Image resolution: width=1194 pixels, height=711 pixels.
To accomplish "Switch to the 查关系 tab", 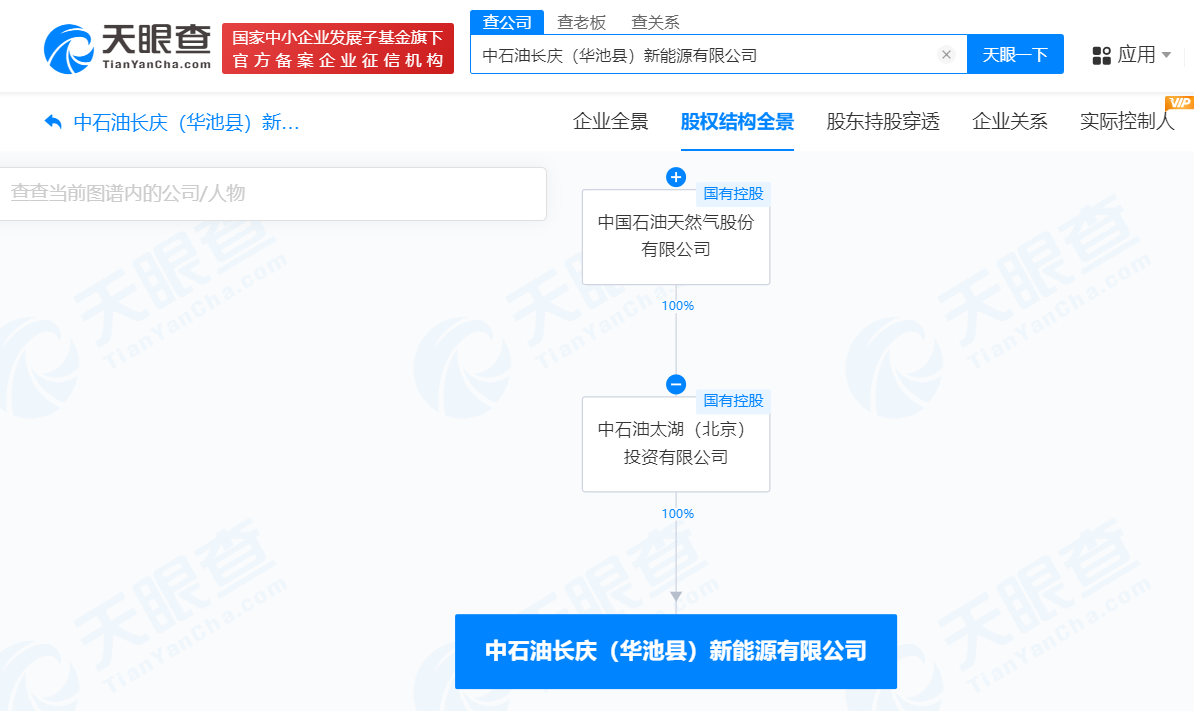I will click(655, 22).
